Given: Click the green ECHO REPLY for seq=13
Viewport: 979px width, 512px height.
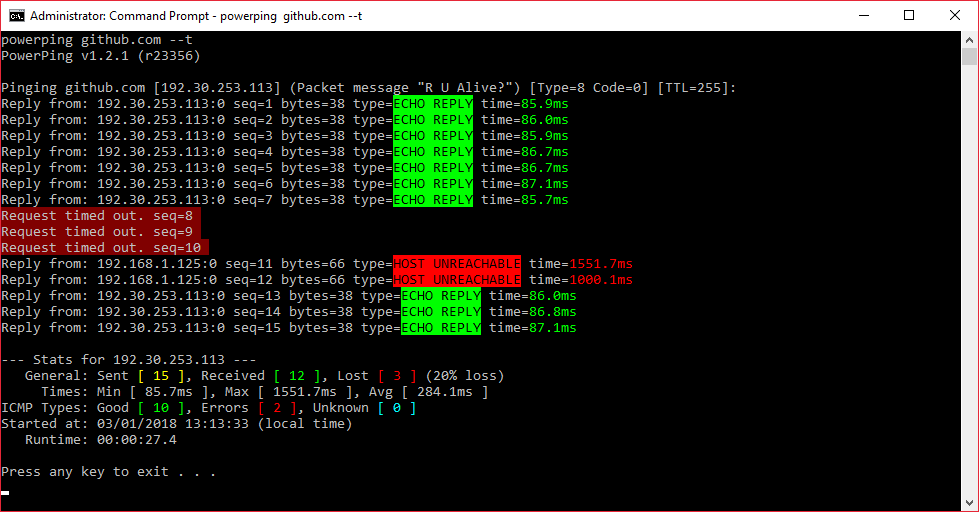Looking at the screenshot, I should 441,296.
